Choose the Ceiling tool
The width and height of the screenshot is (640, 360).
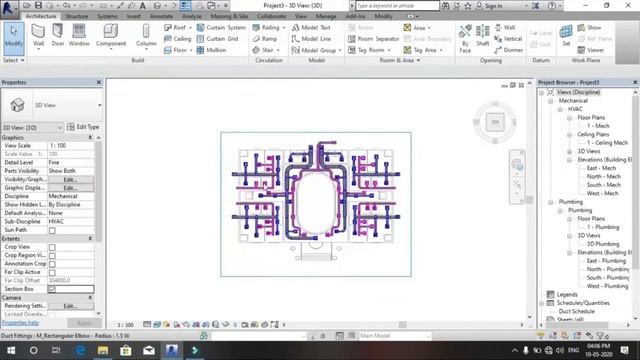point(178,39)
